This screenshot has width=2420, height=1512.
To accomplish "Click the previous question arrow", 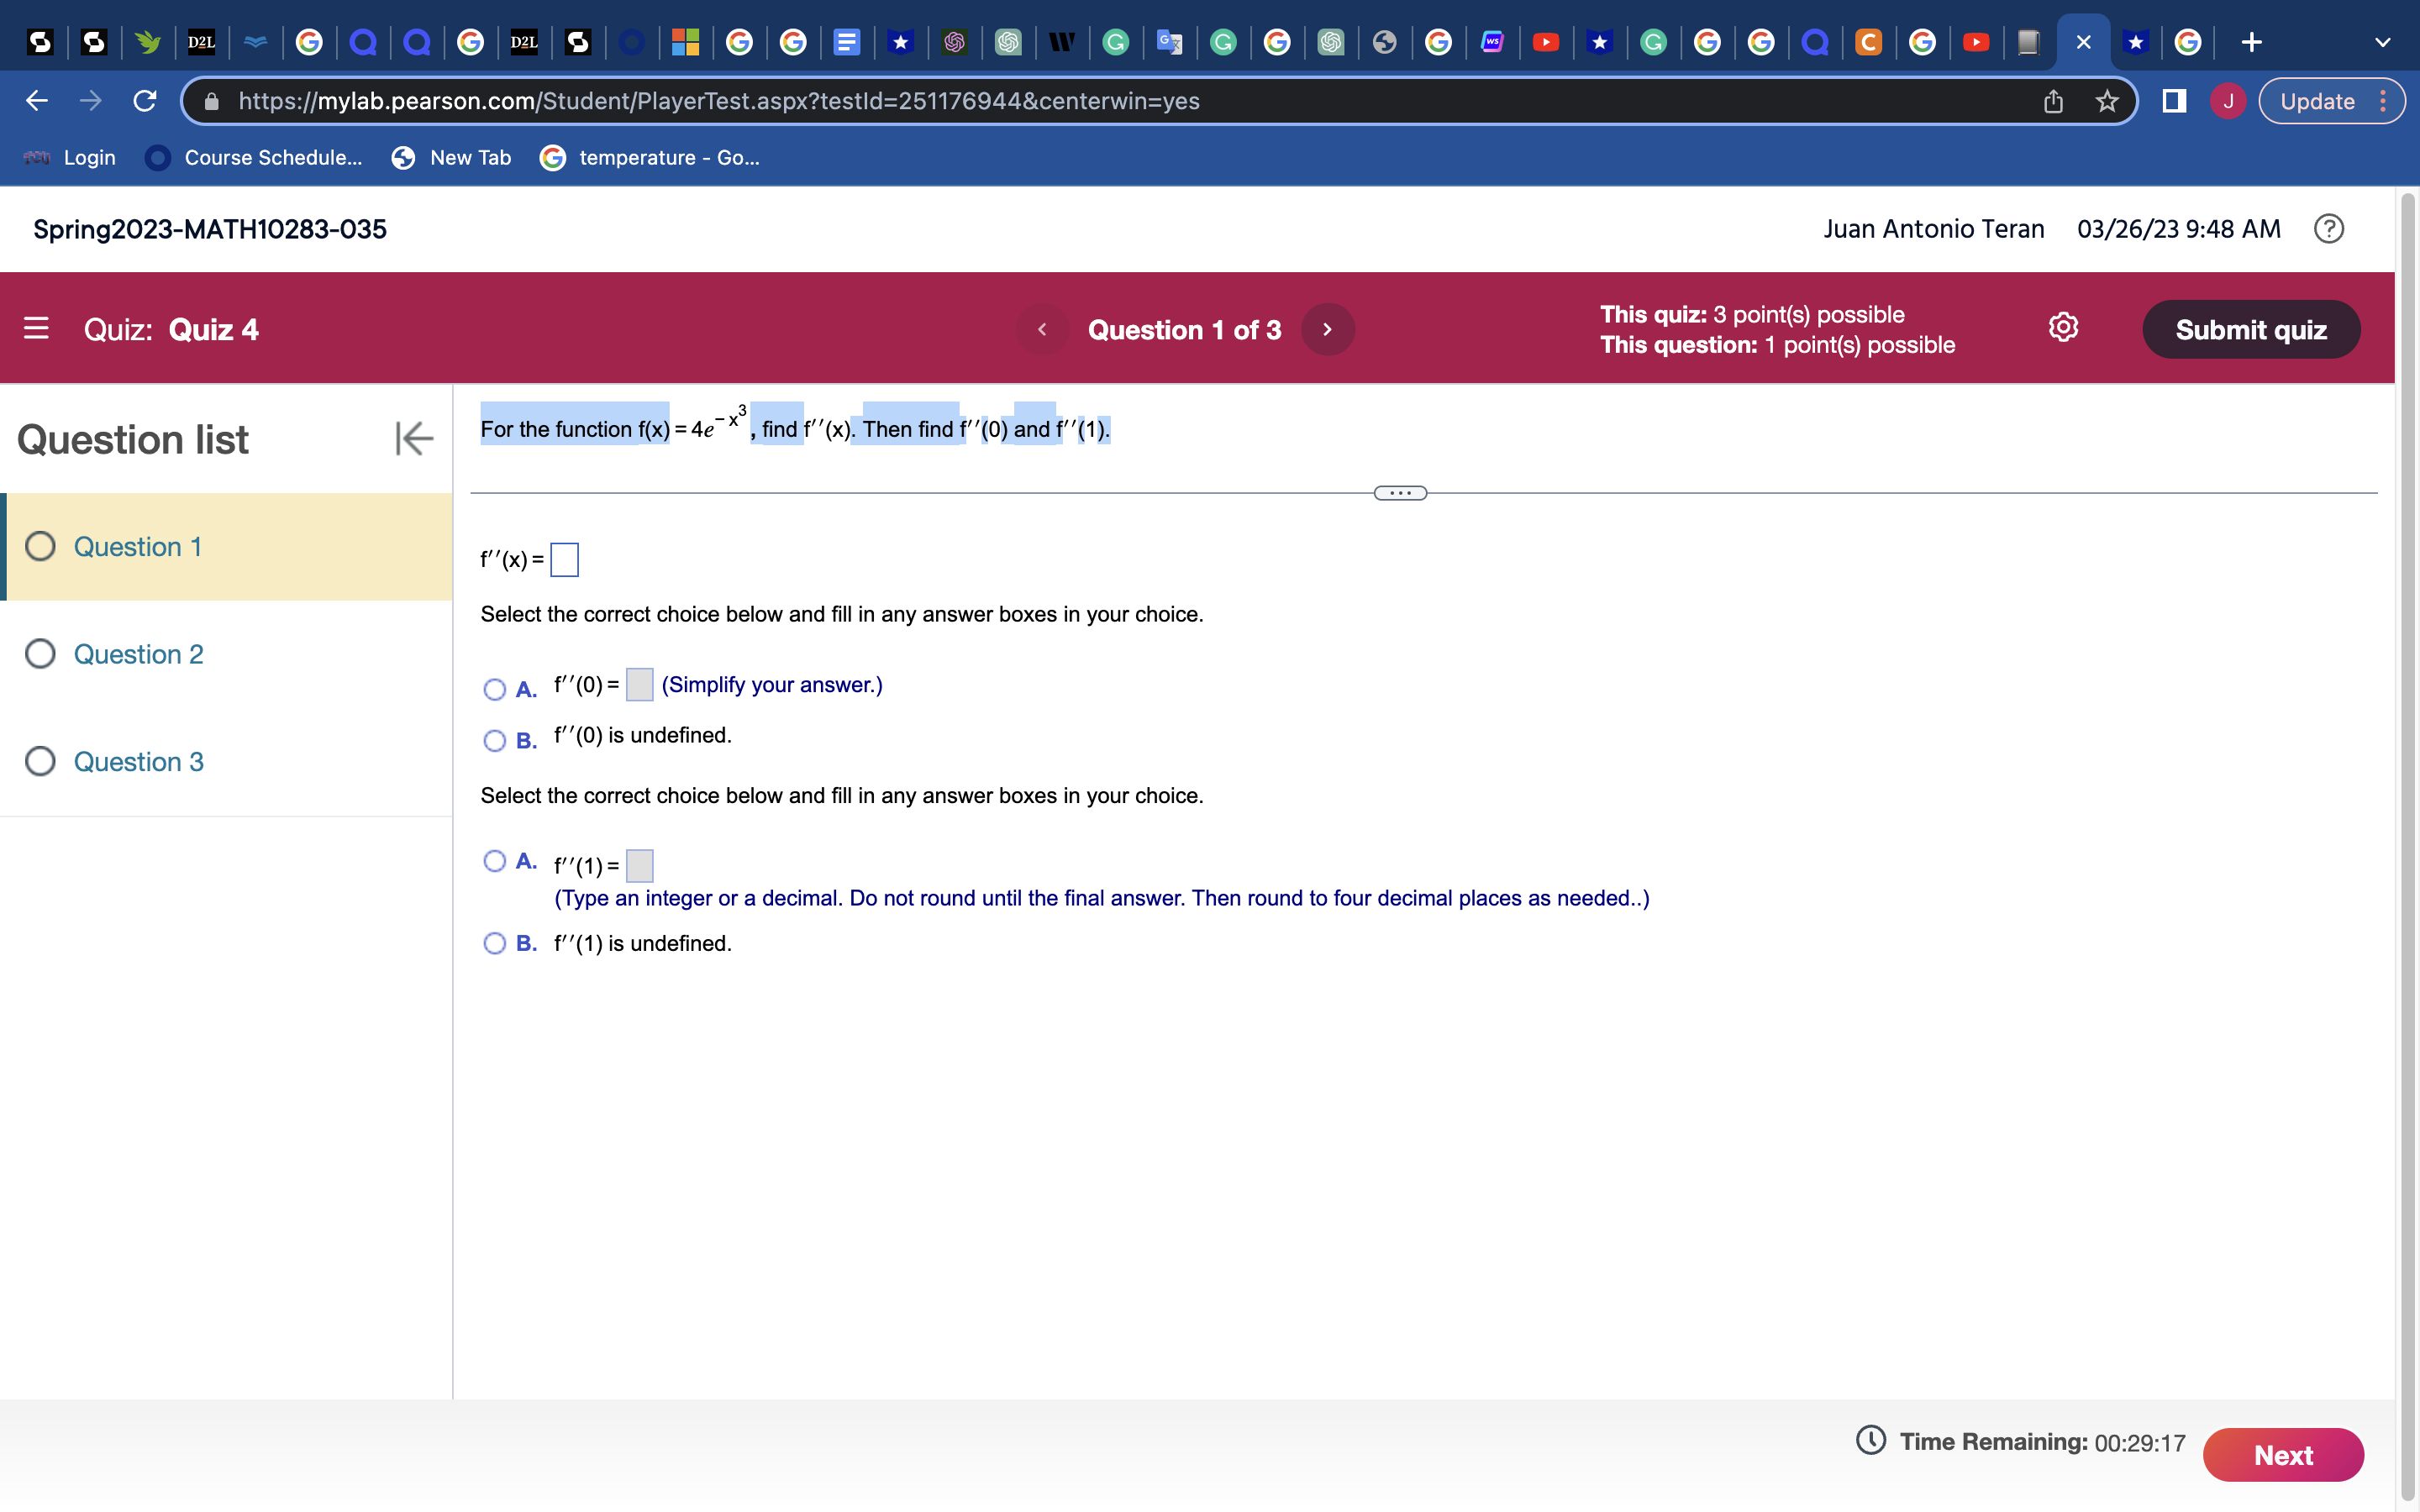I will pyautogui.click(x=1042, y=328).
